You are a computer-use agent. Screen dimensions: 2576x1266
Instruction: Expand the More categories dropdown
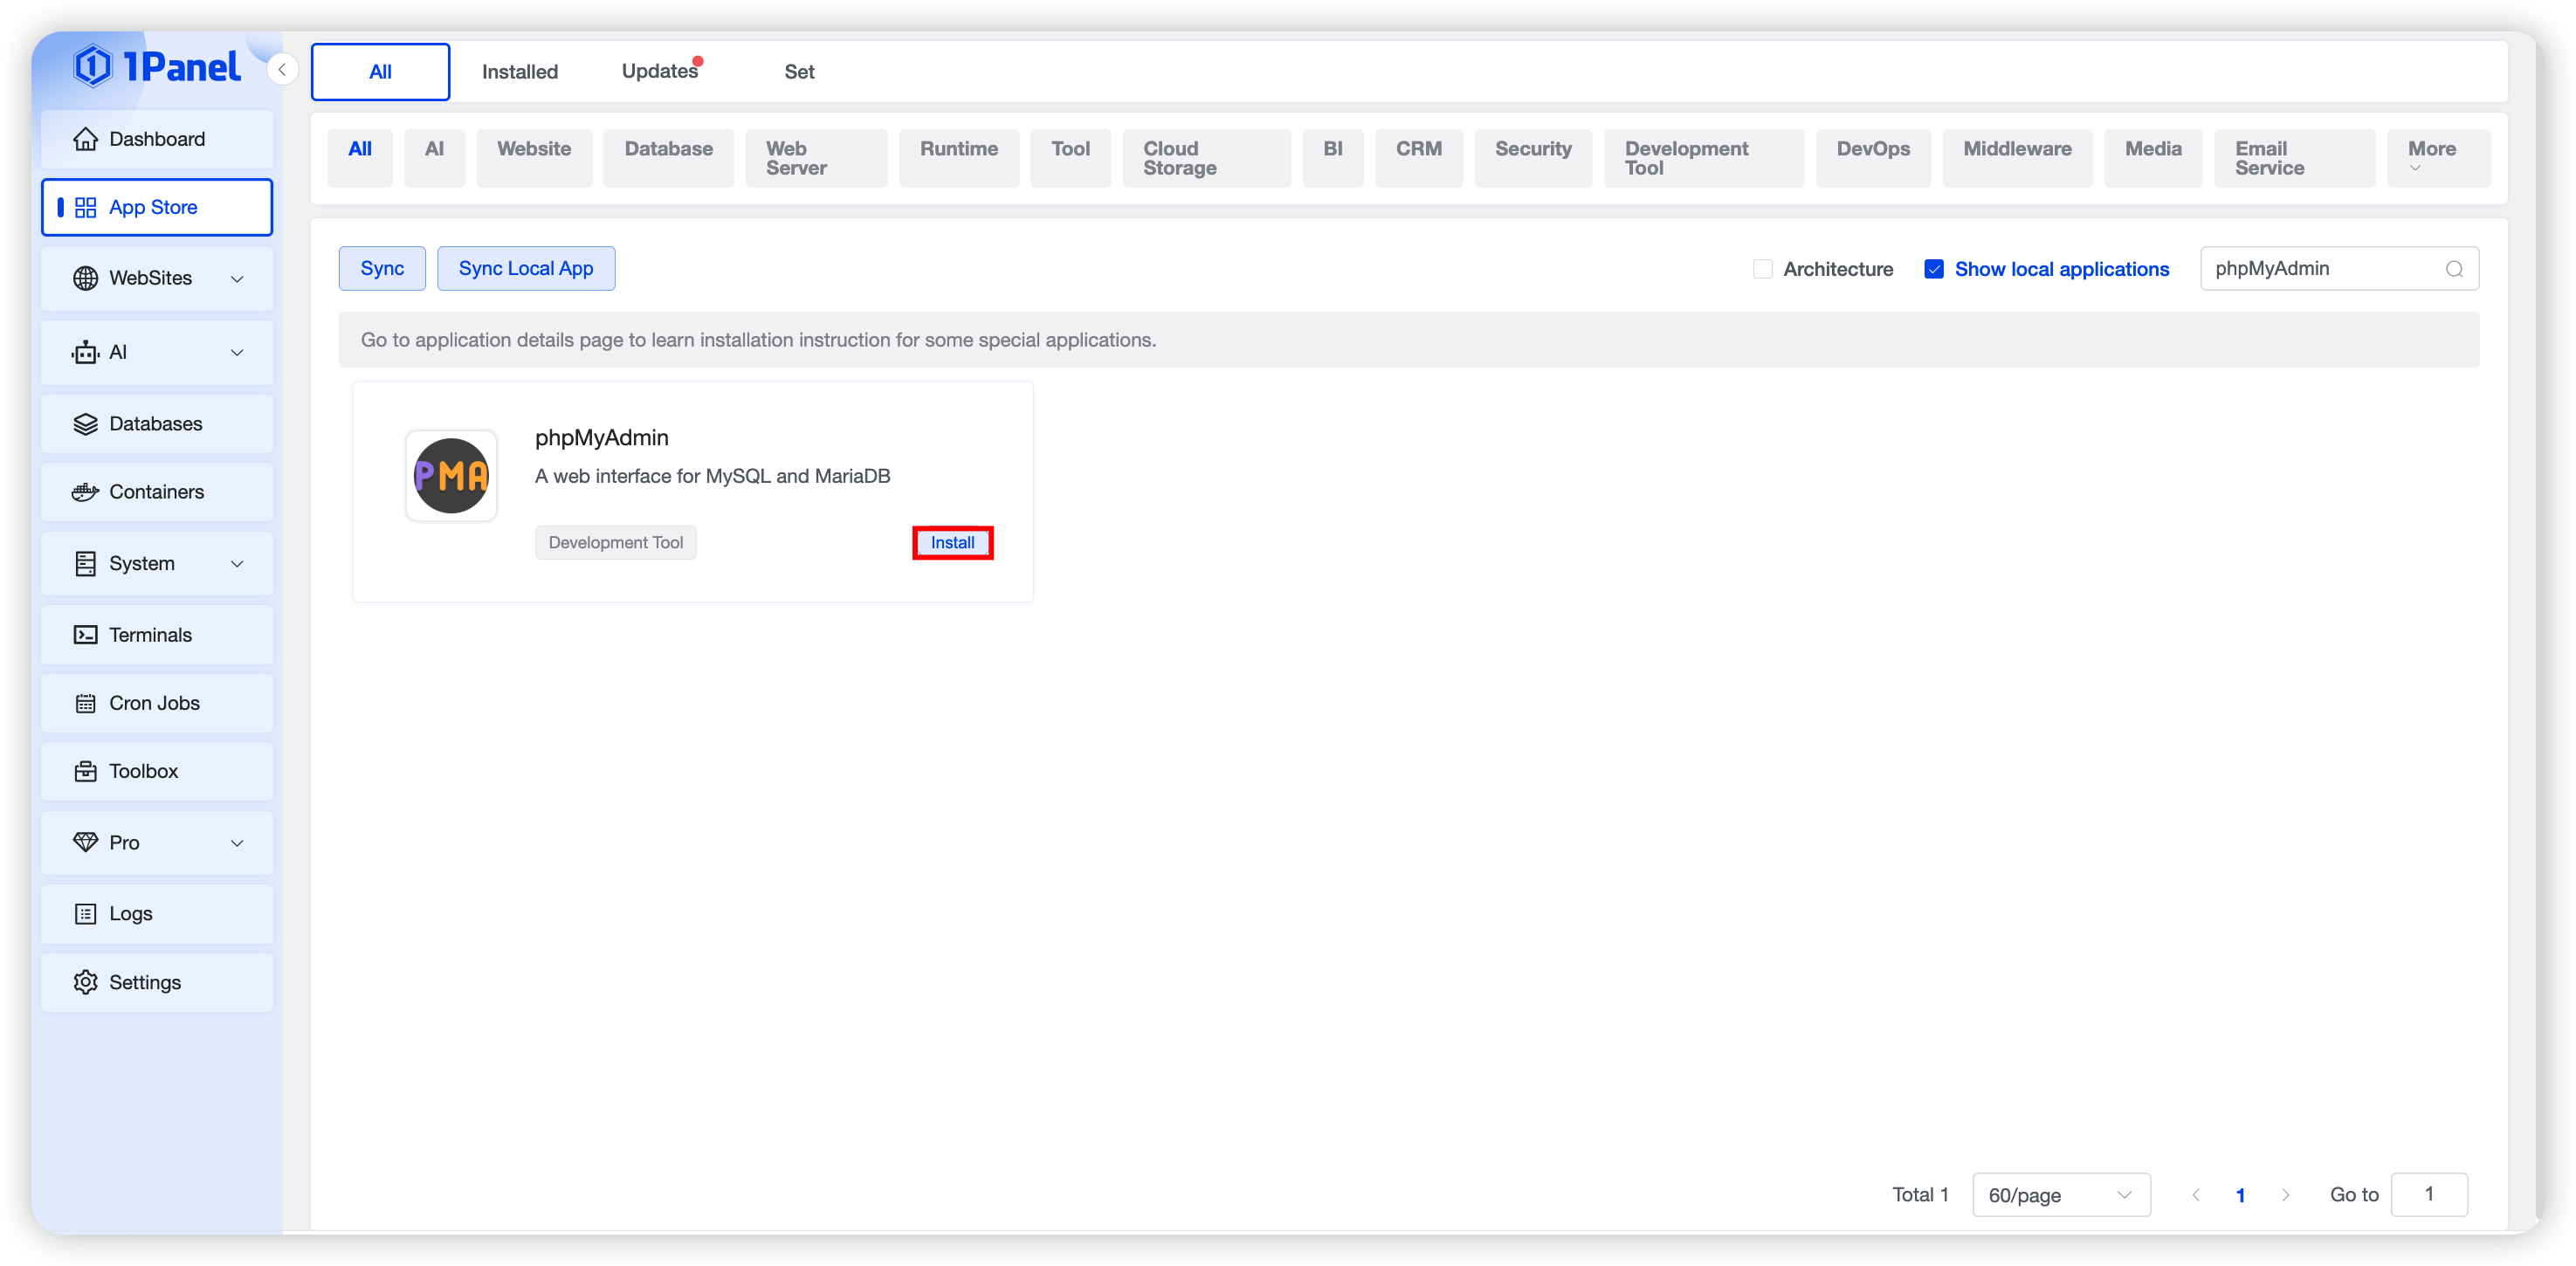coord(2437,157)
